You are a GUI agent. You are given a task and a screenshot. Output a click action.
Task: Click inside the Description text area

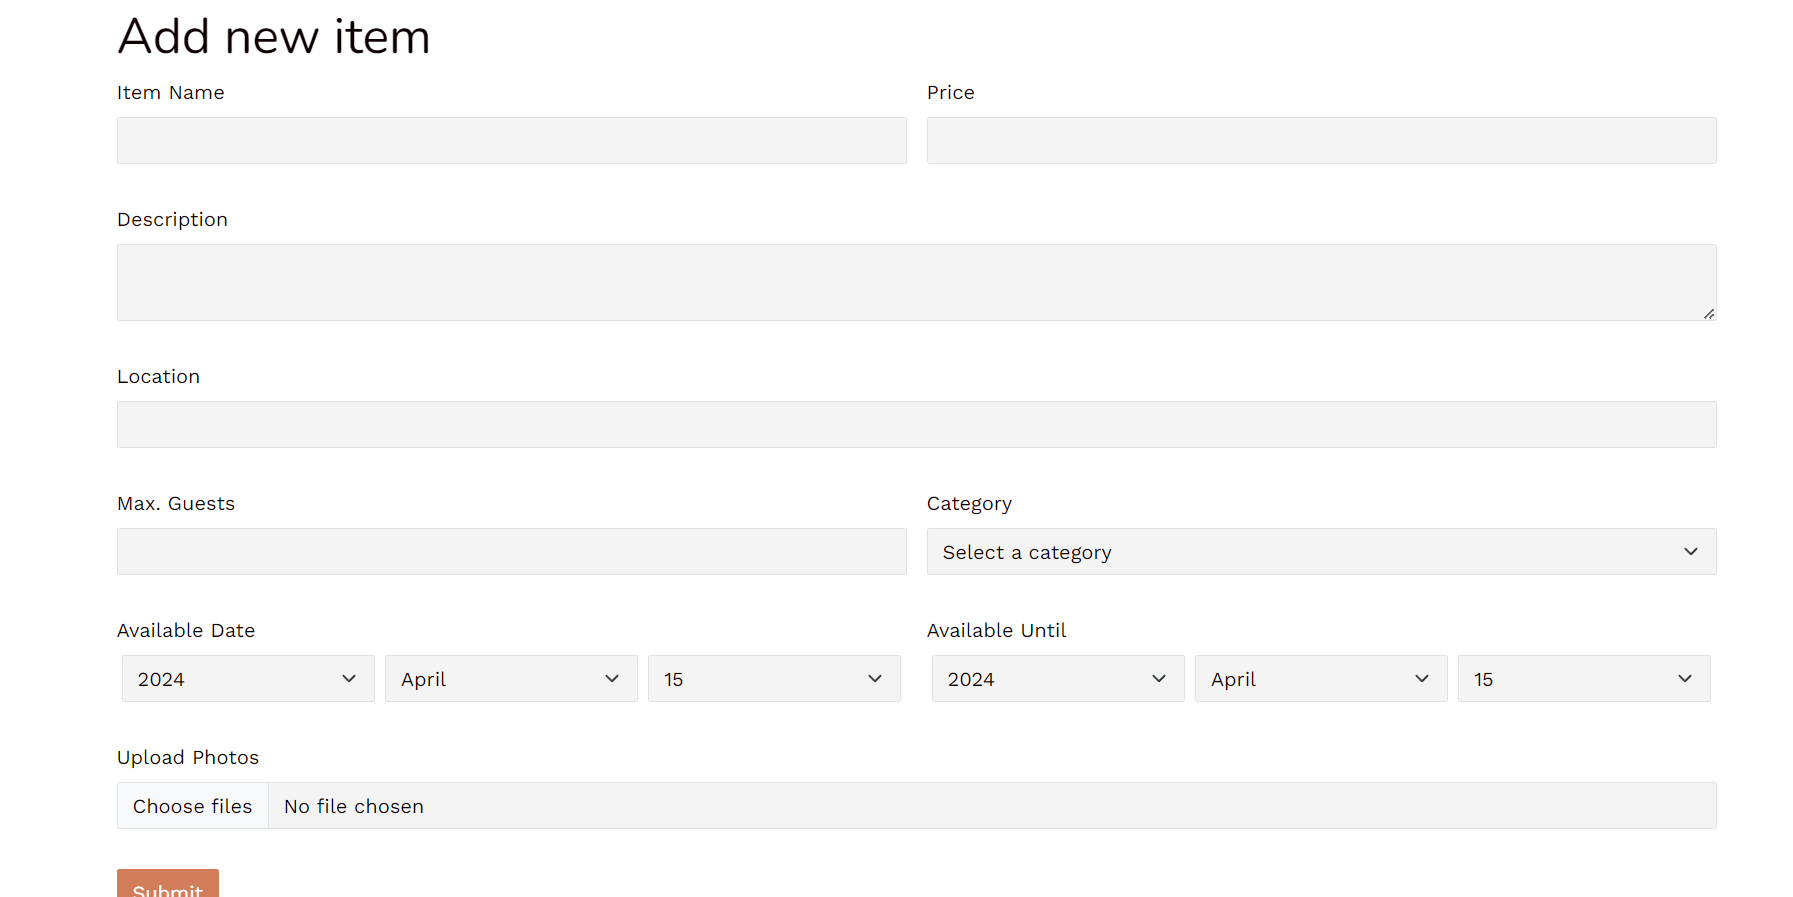coord(916,282)
